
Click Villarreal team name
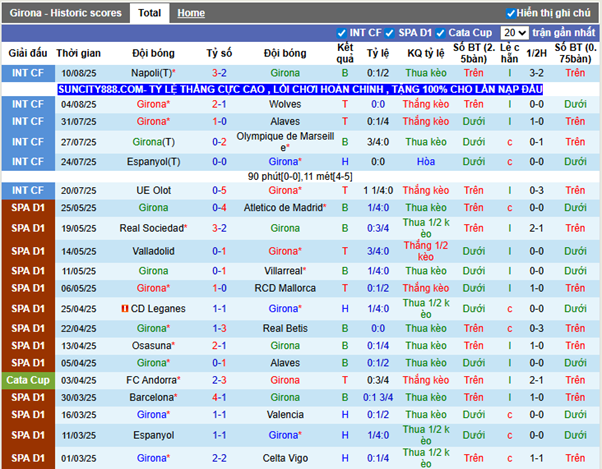coord(285,271)
